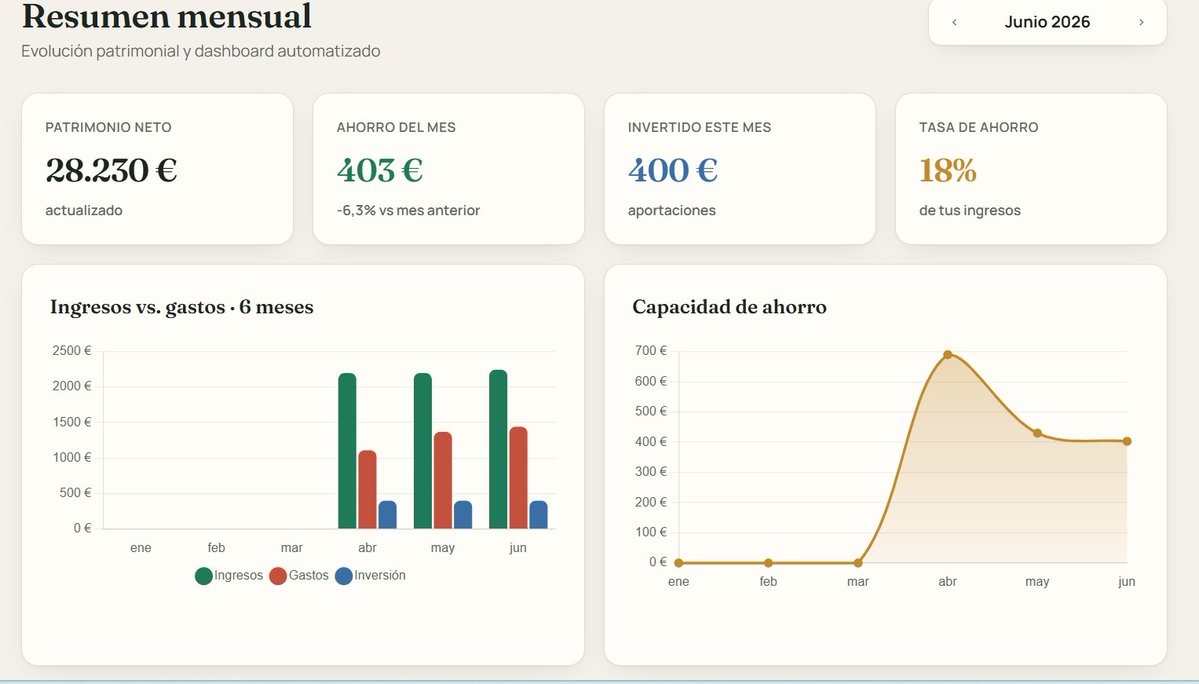Select the 403 € savings value
The width and height of the screenshot is (1199, 684).
(379, 170)
